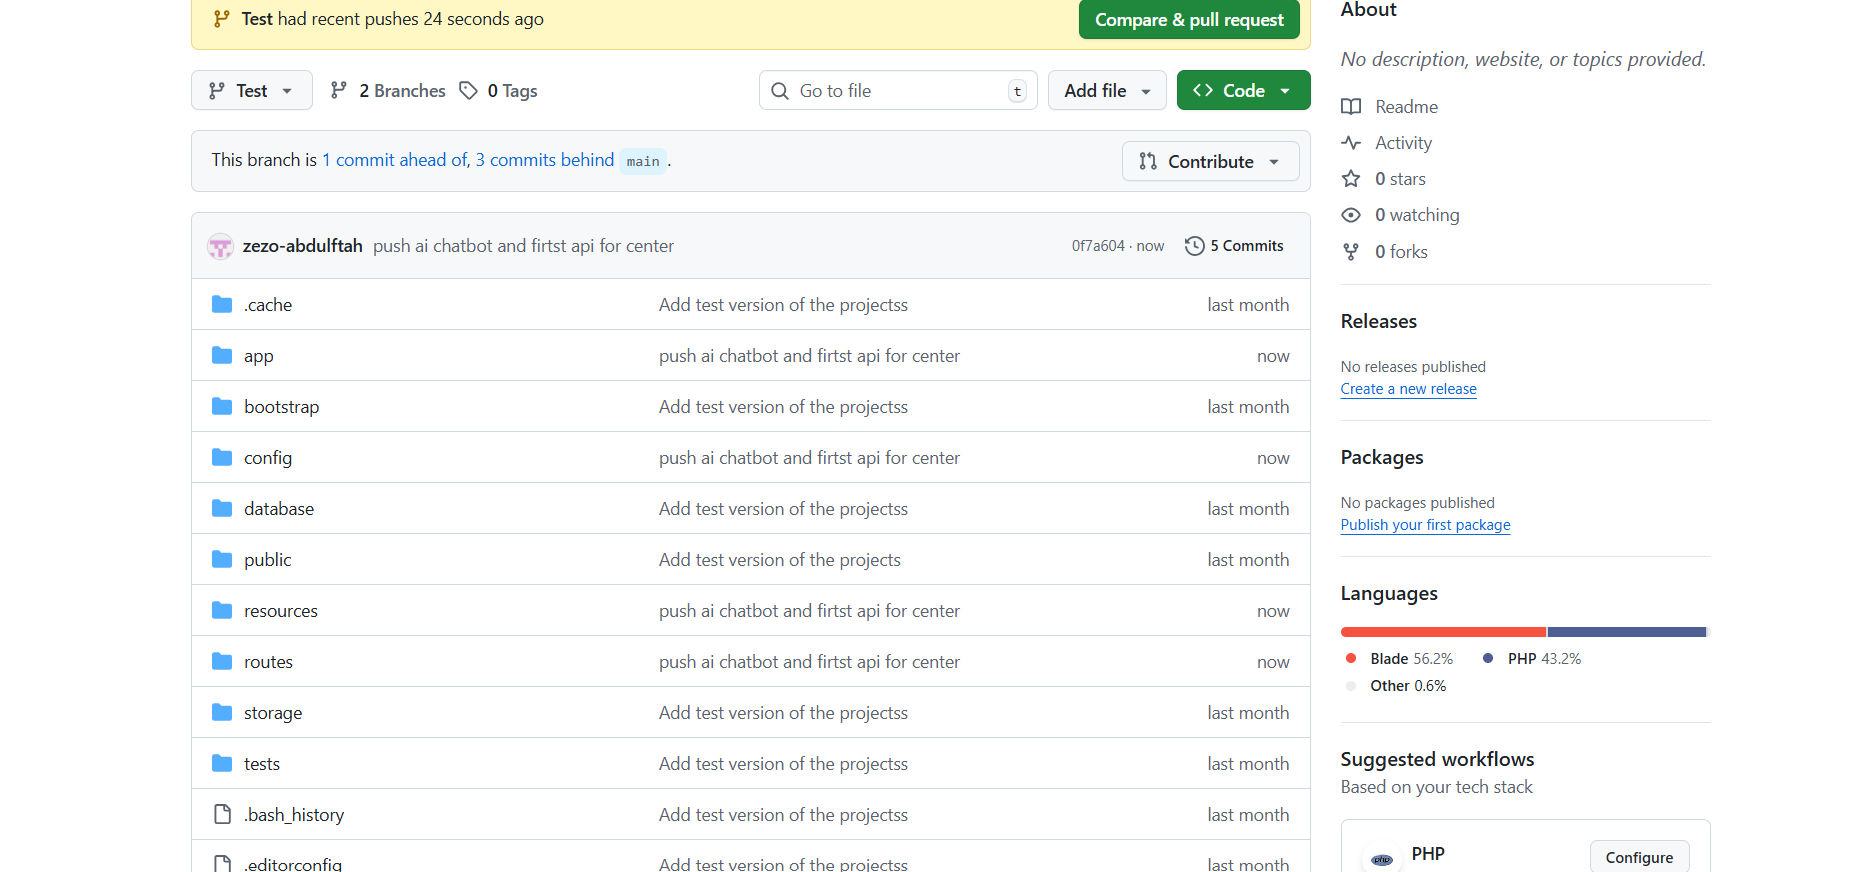
Task: Click the forks icon in About
Action: pos(1351,252)
